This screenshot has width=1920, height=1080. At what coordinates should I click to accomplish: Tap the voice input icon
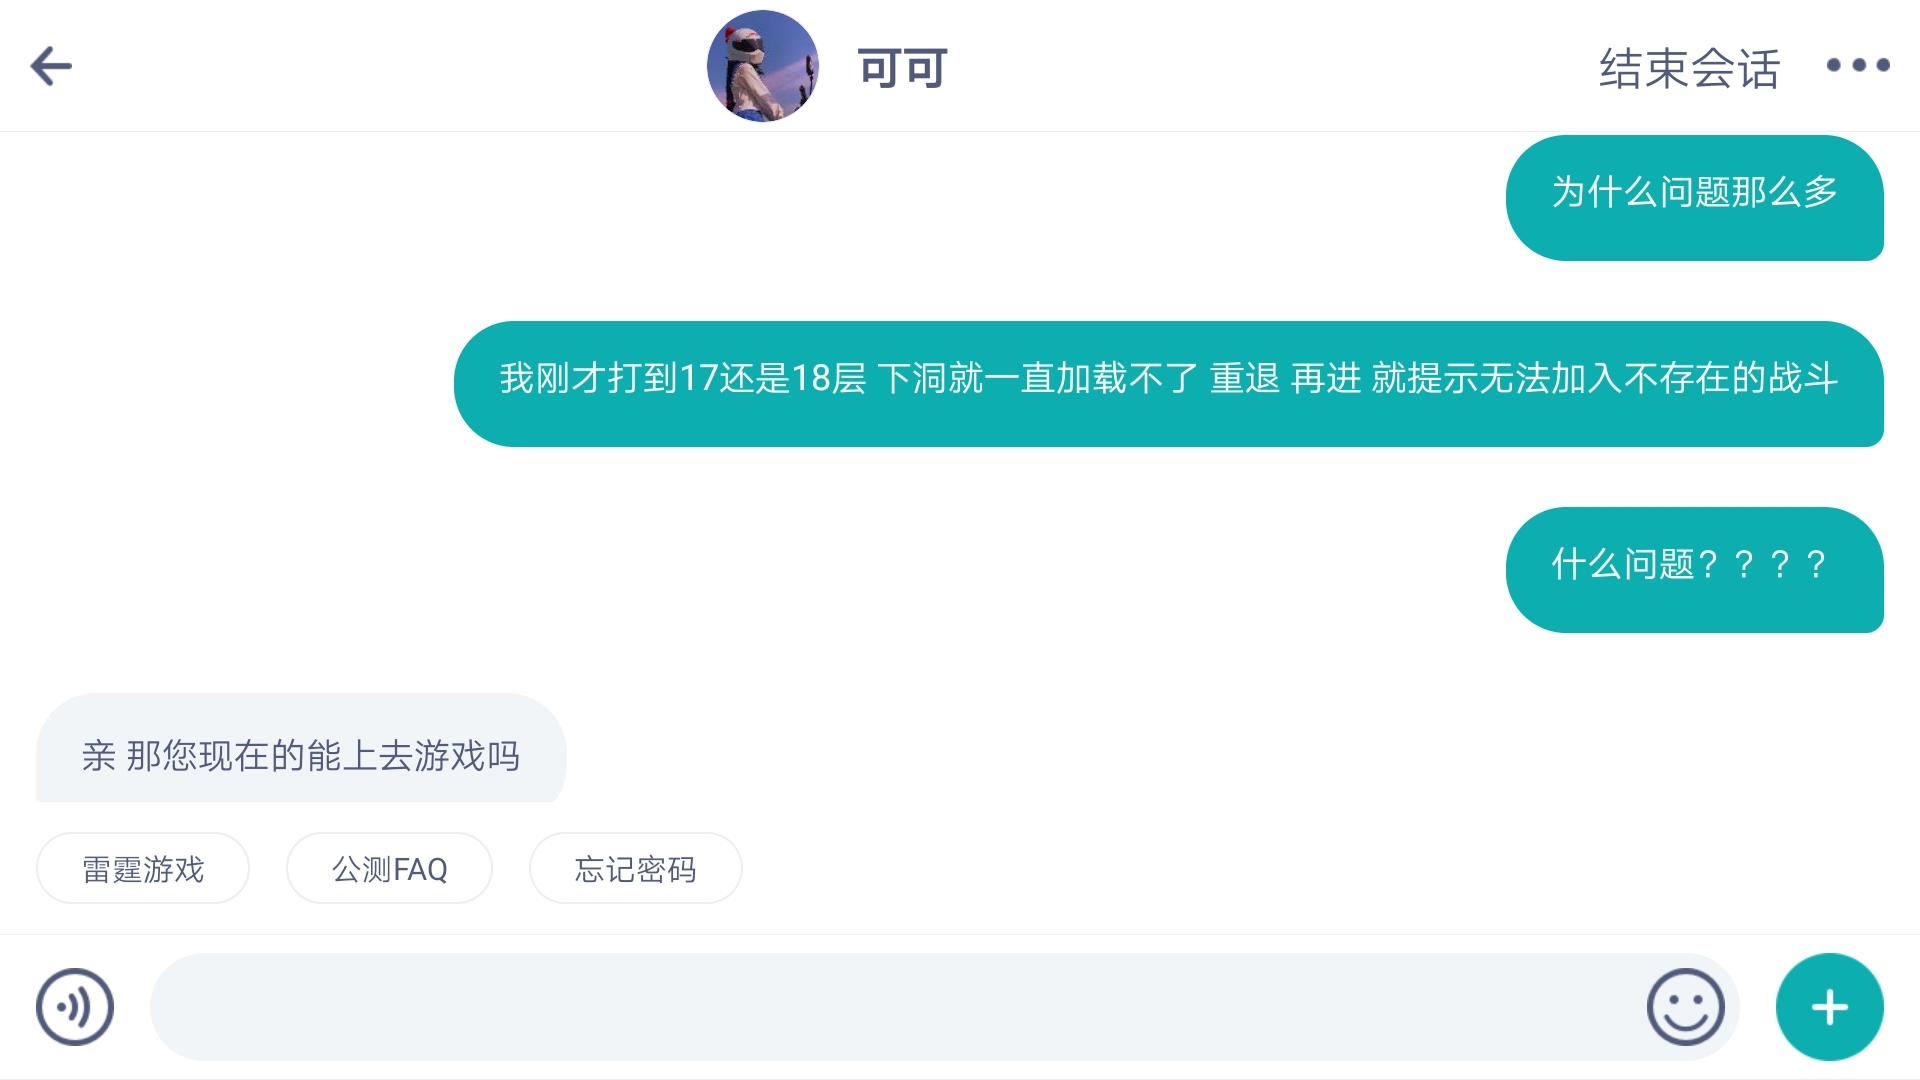[75, 1007]
